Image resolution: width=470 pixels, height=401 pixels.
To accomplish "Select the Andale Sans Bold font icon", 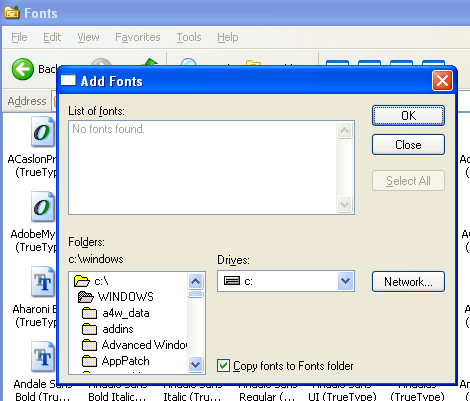I will [43, 357].
